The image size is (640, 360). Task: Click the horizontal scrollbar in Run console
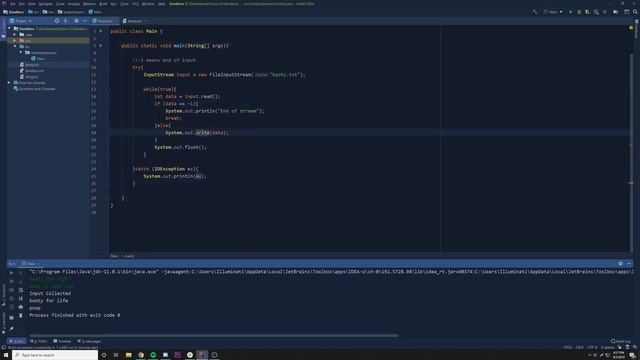[214, 336]
